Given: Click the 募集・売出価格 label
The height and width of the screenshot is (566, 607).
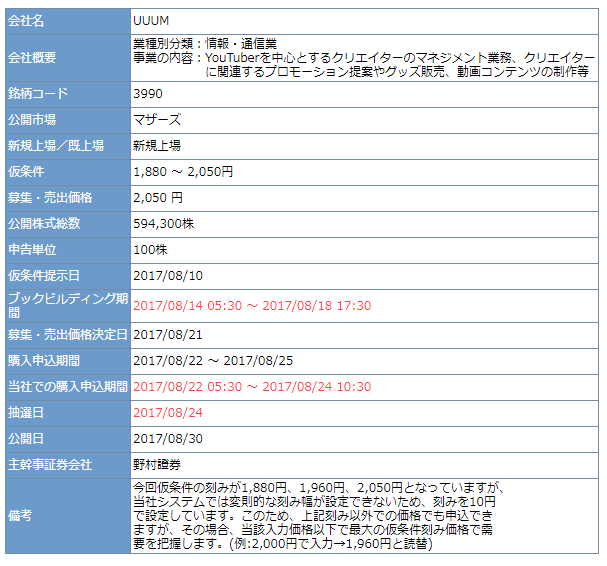Looking at the screenshot, I should (x=50, y=197).
